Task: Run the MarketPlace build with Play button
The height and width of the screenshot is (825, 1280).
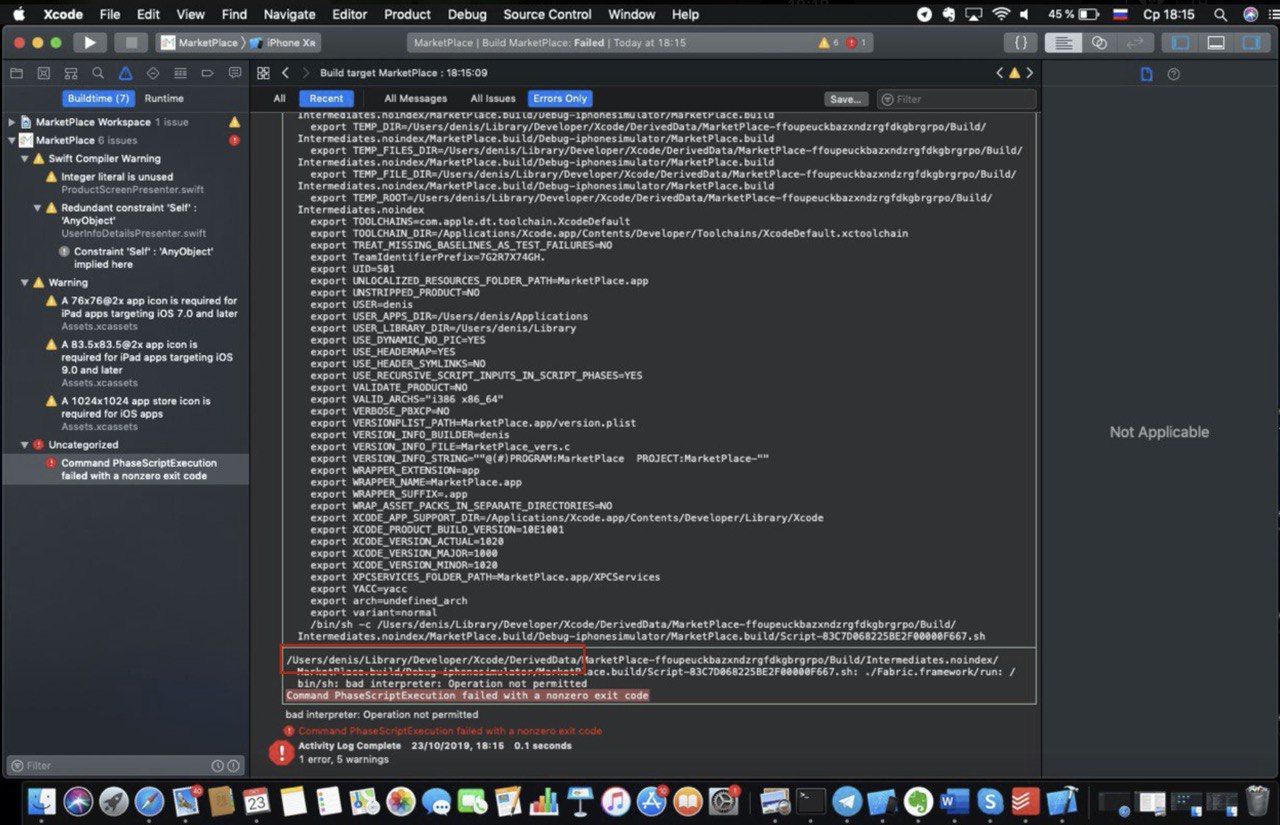Action: tap(89, 43)
